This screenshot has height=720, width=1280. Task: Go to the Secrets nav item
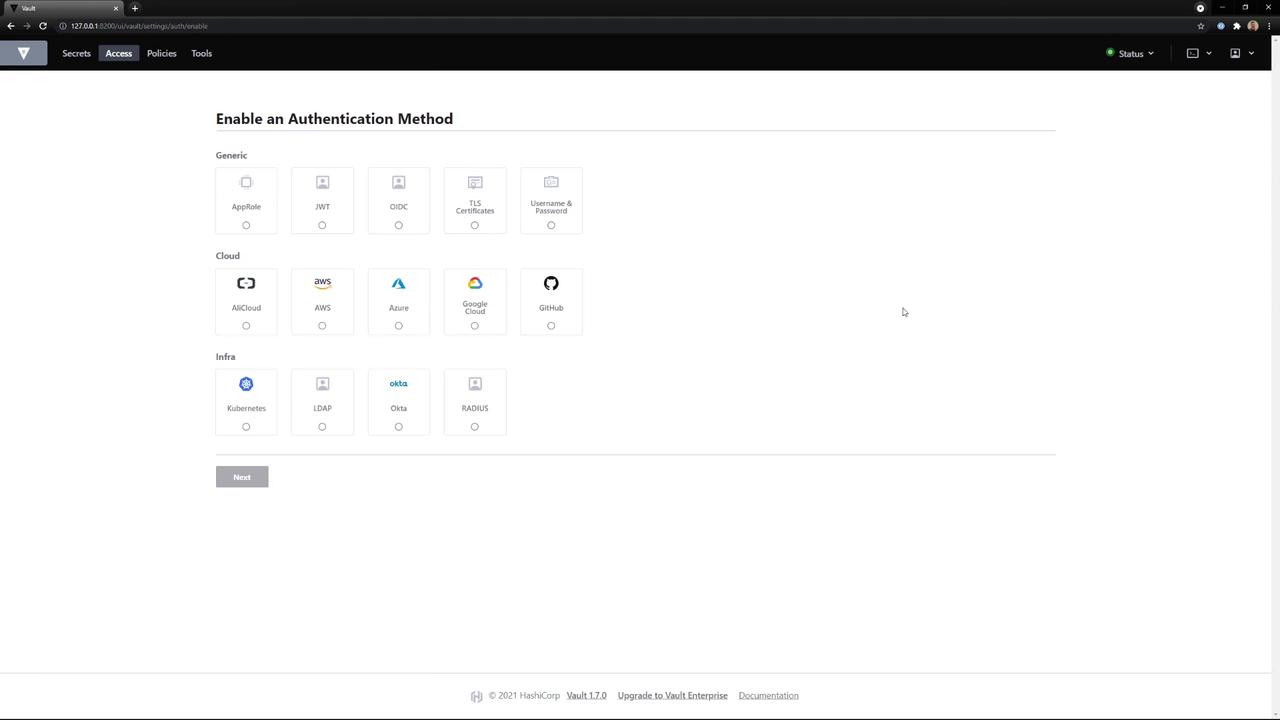pos(76,53)
